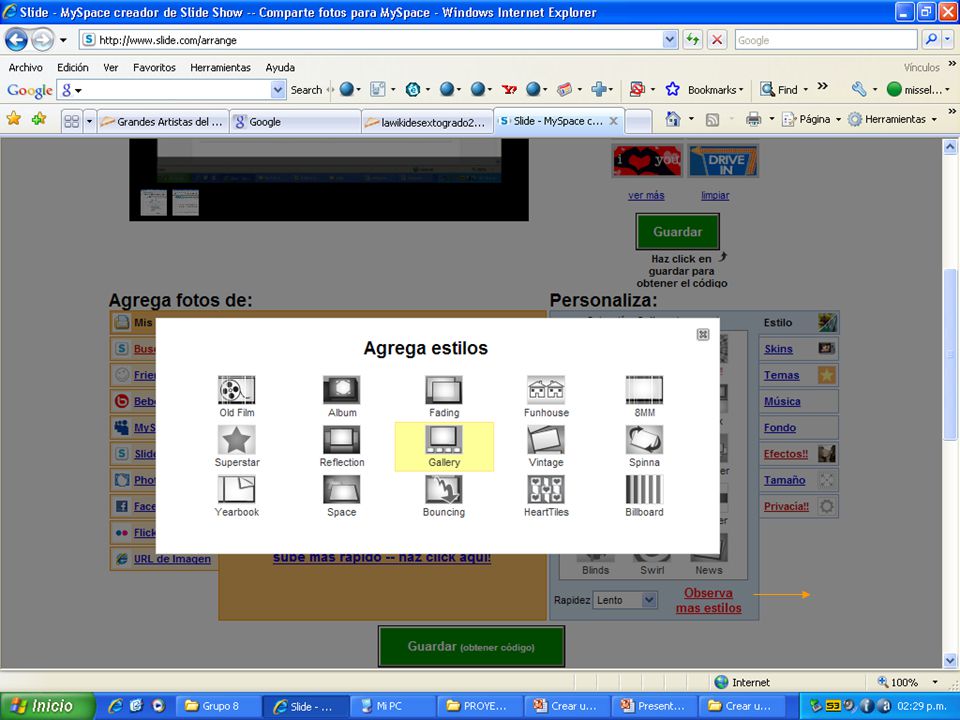Switch to the Google browser tab
960x720 pixels.
tap(295, 121)
